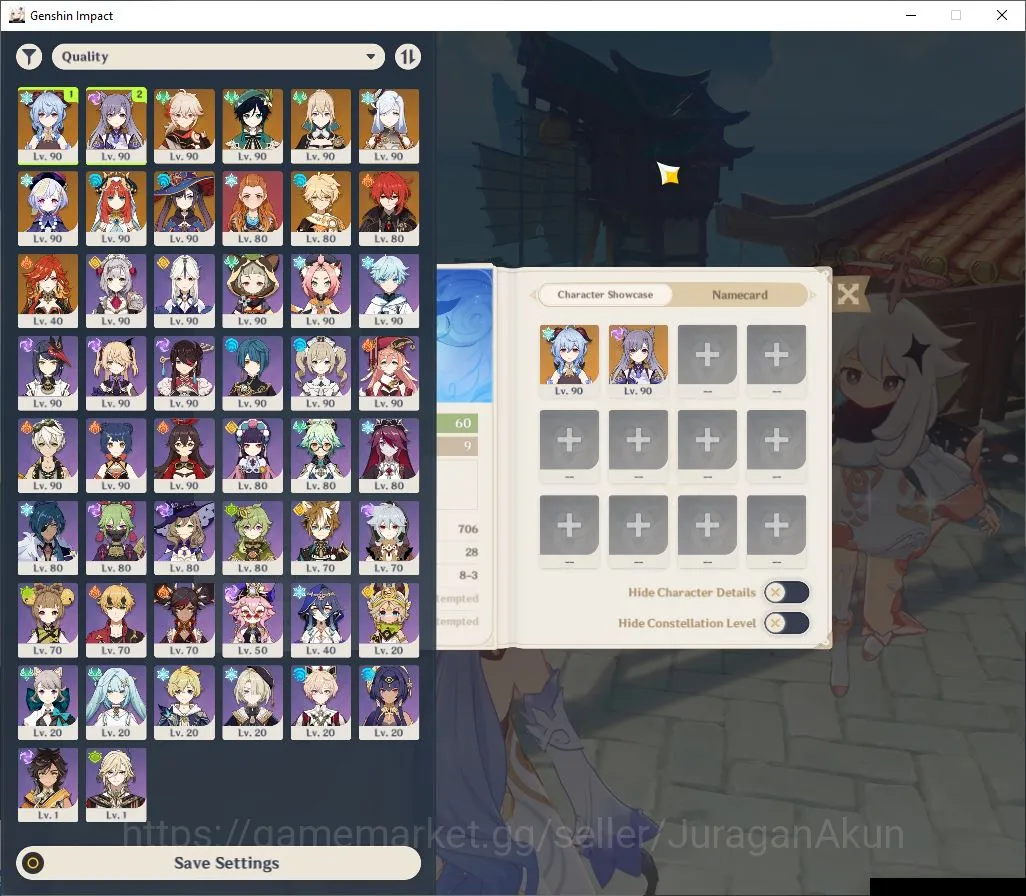The image size is (1026, 896).
Task: Choose Gorou at Lv. 70
Action: pos(321,538)
